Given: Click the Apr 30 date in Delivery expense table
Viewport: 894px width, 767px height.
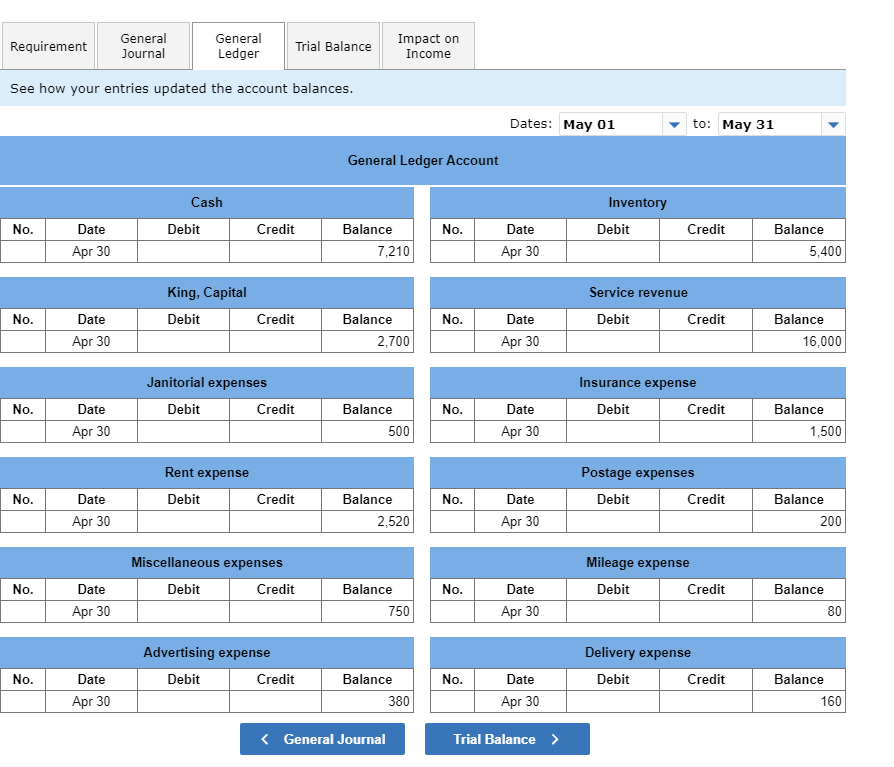Looking at the screenshot, I should (520, 701).
